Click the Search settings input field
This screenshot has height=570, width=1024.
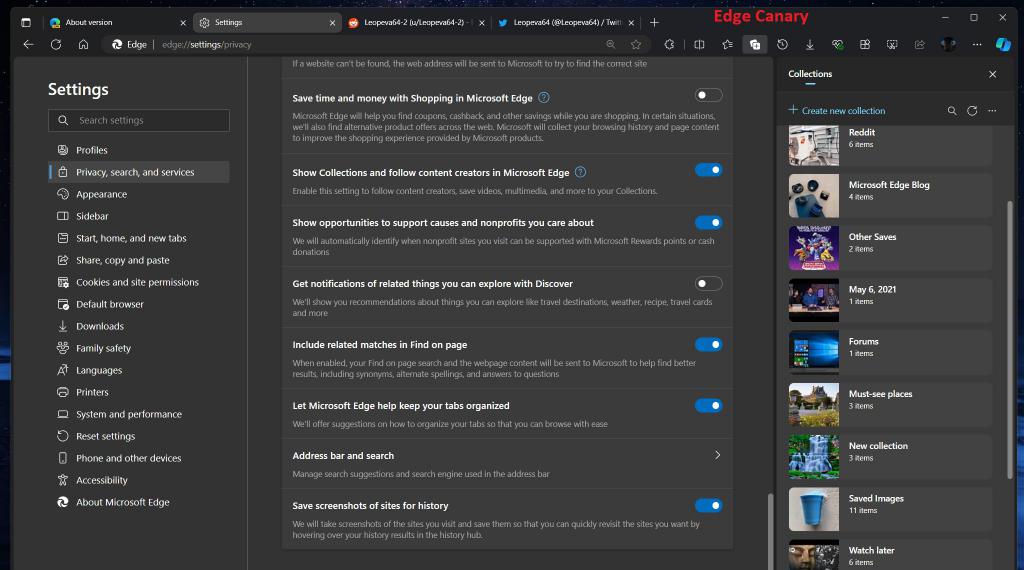139,120
